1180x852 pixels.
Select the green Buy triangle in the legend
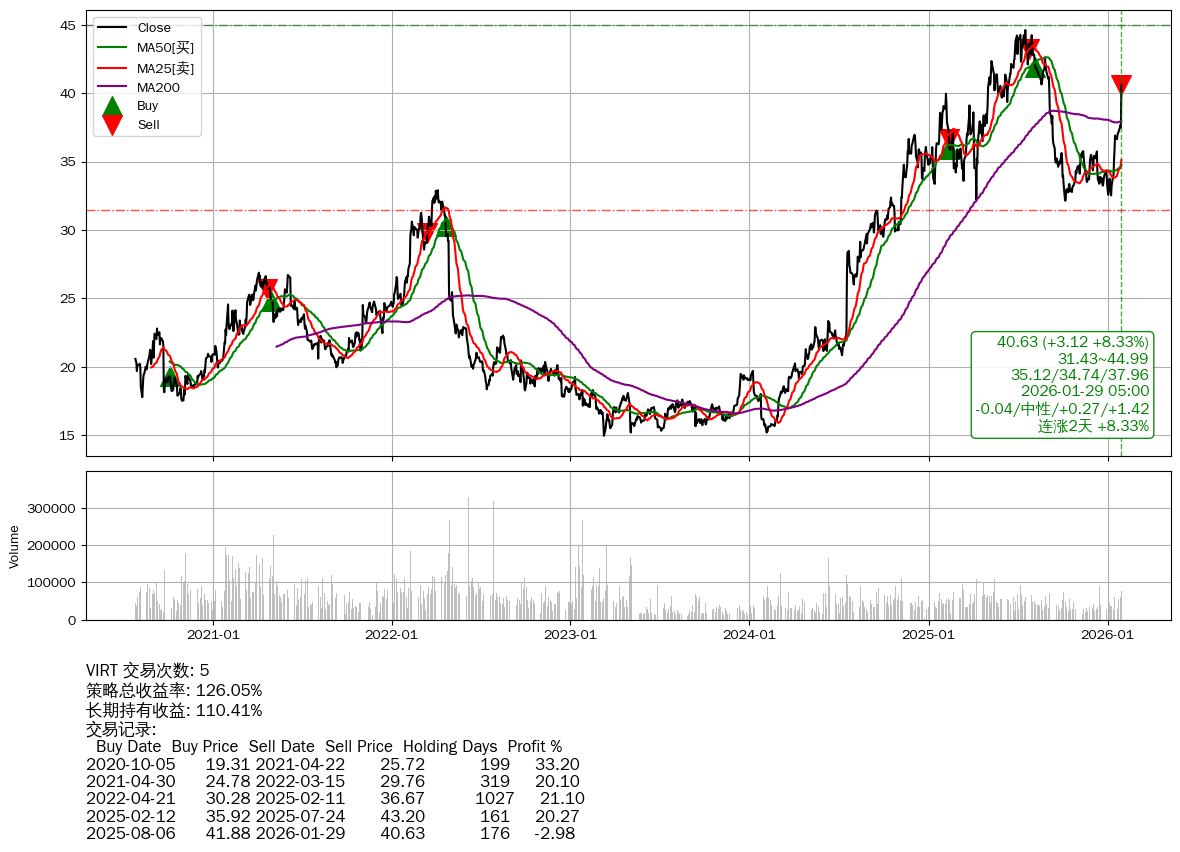113,106
